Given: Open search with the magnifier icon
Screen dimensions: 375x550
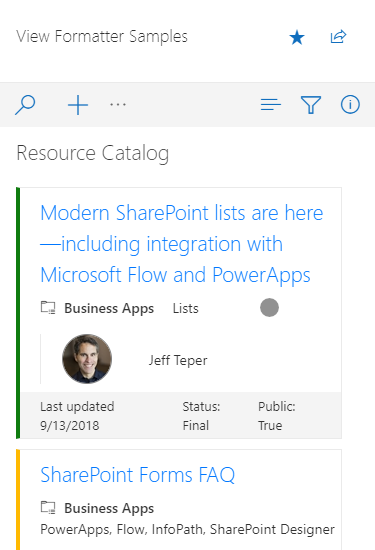Looking at the screenshot, I should (x=25, y=105).
